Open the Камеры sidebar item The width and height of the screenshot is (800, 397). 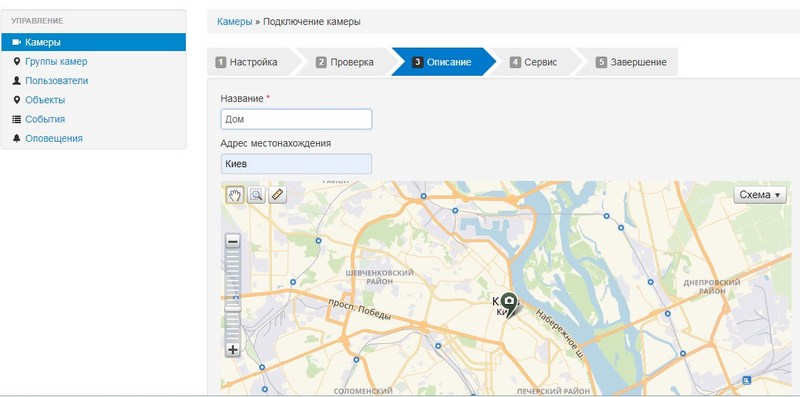click(x=93, y=42)
